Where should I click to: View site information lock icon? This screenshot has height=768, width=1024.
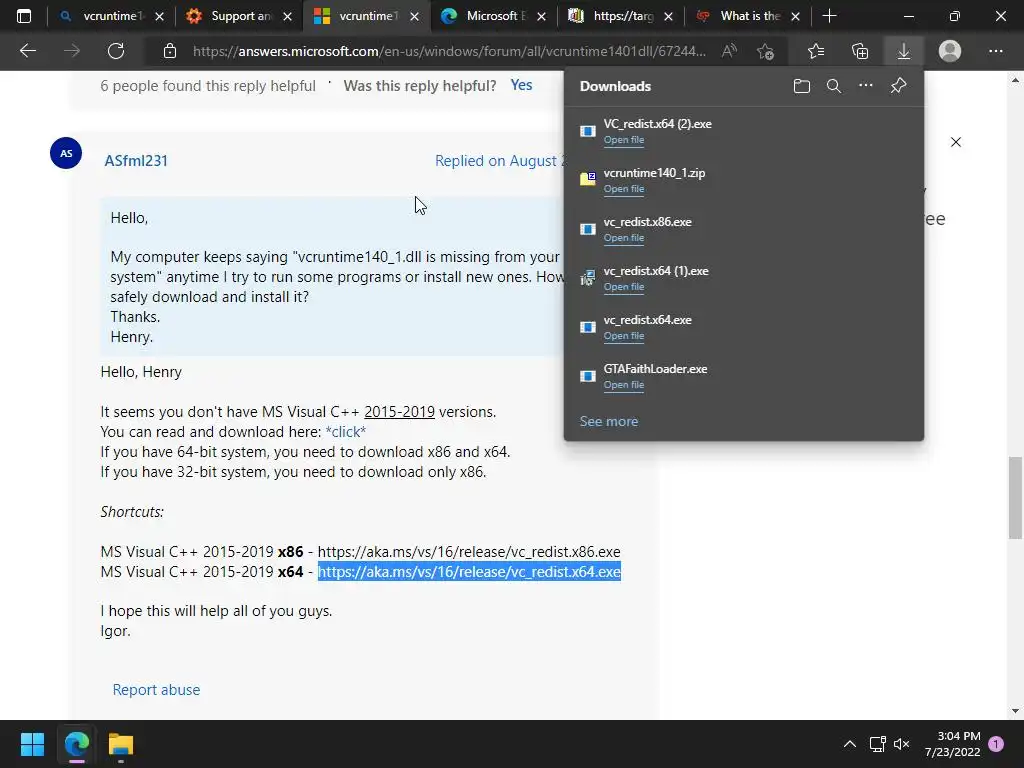pyautogui.click(x=170, y=51)
